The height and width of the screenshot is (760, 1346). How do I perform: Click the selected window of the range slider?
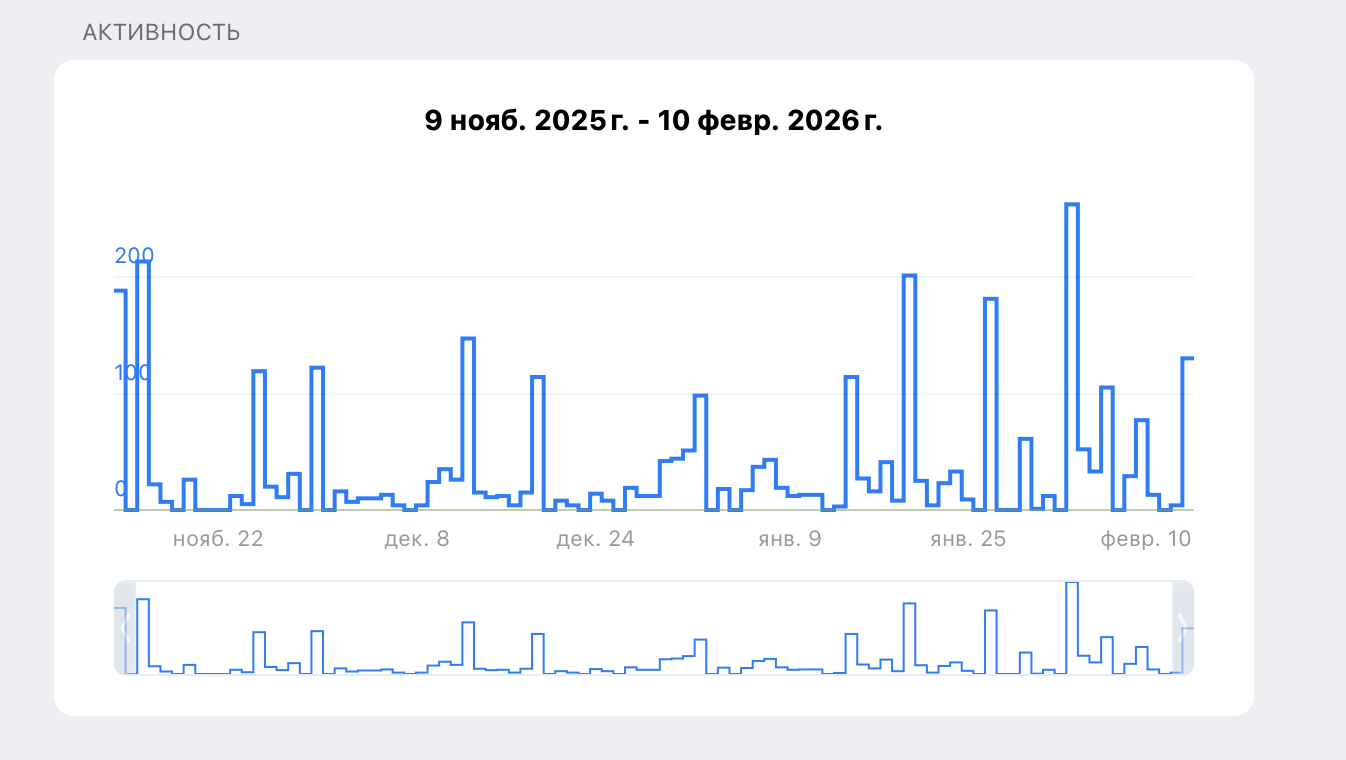click(x=654, y=628)
